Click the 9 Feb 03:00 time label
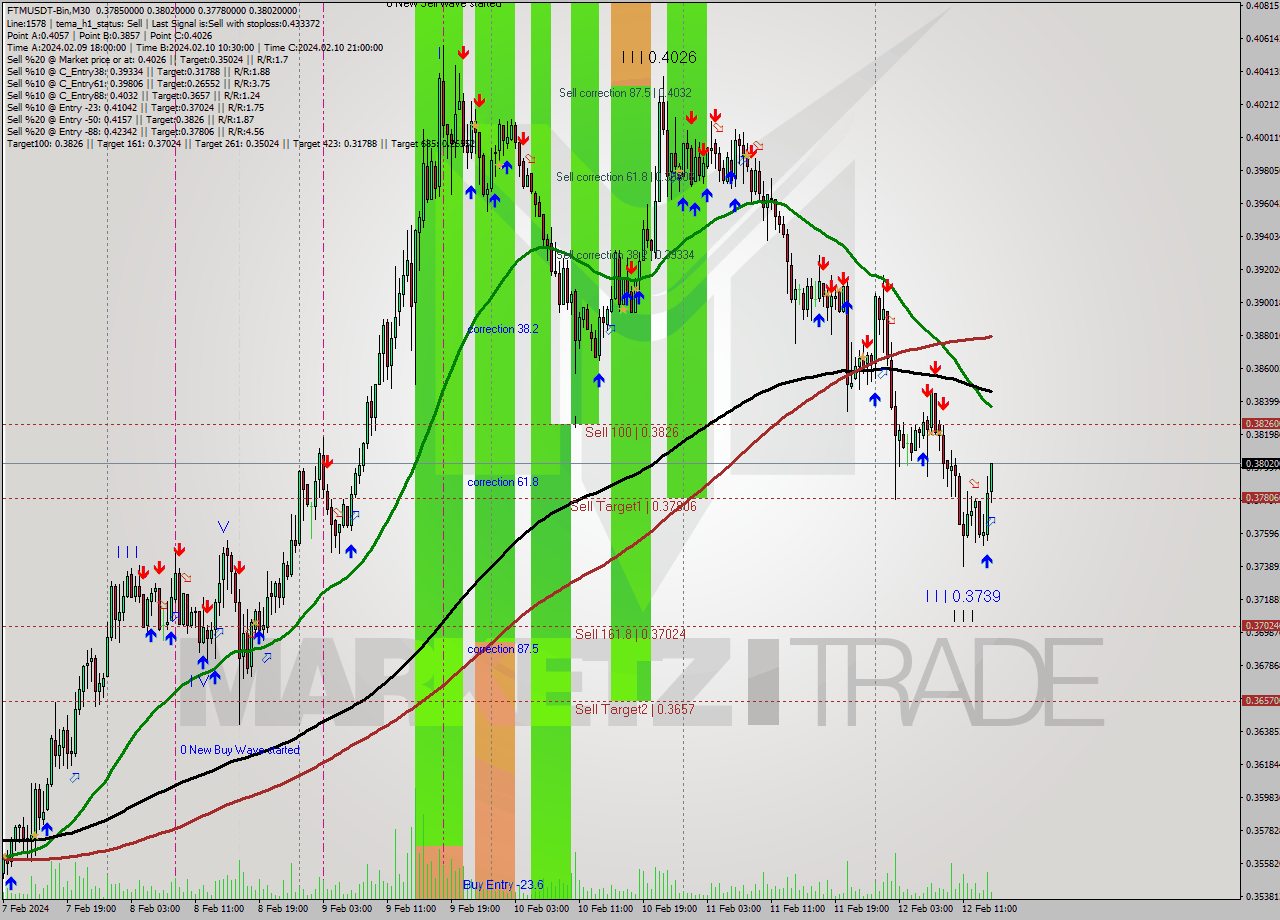This screenshot has width=1280, height=920. point(346,909)
